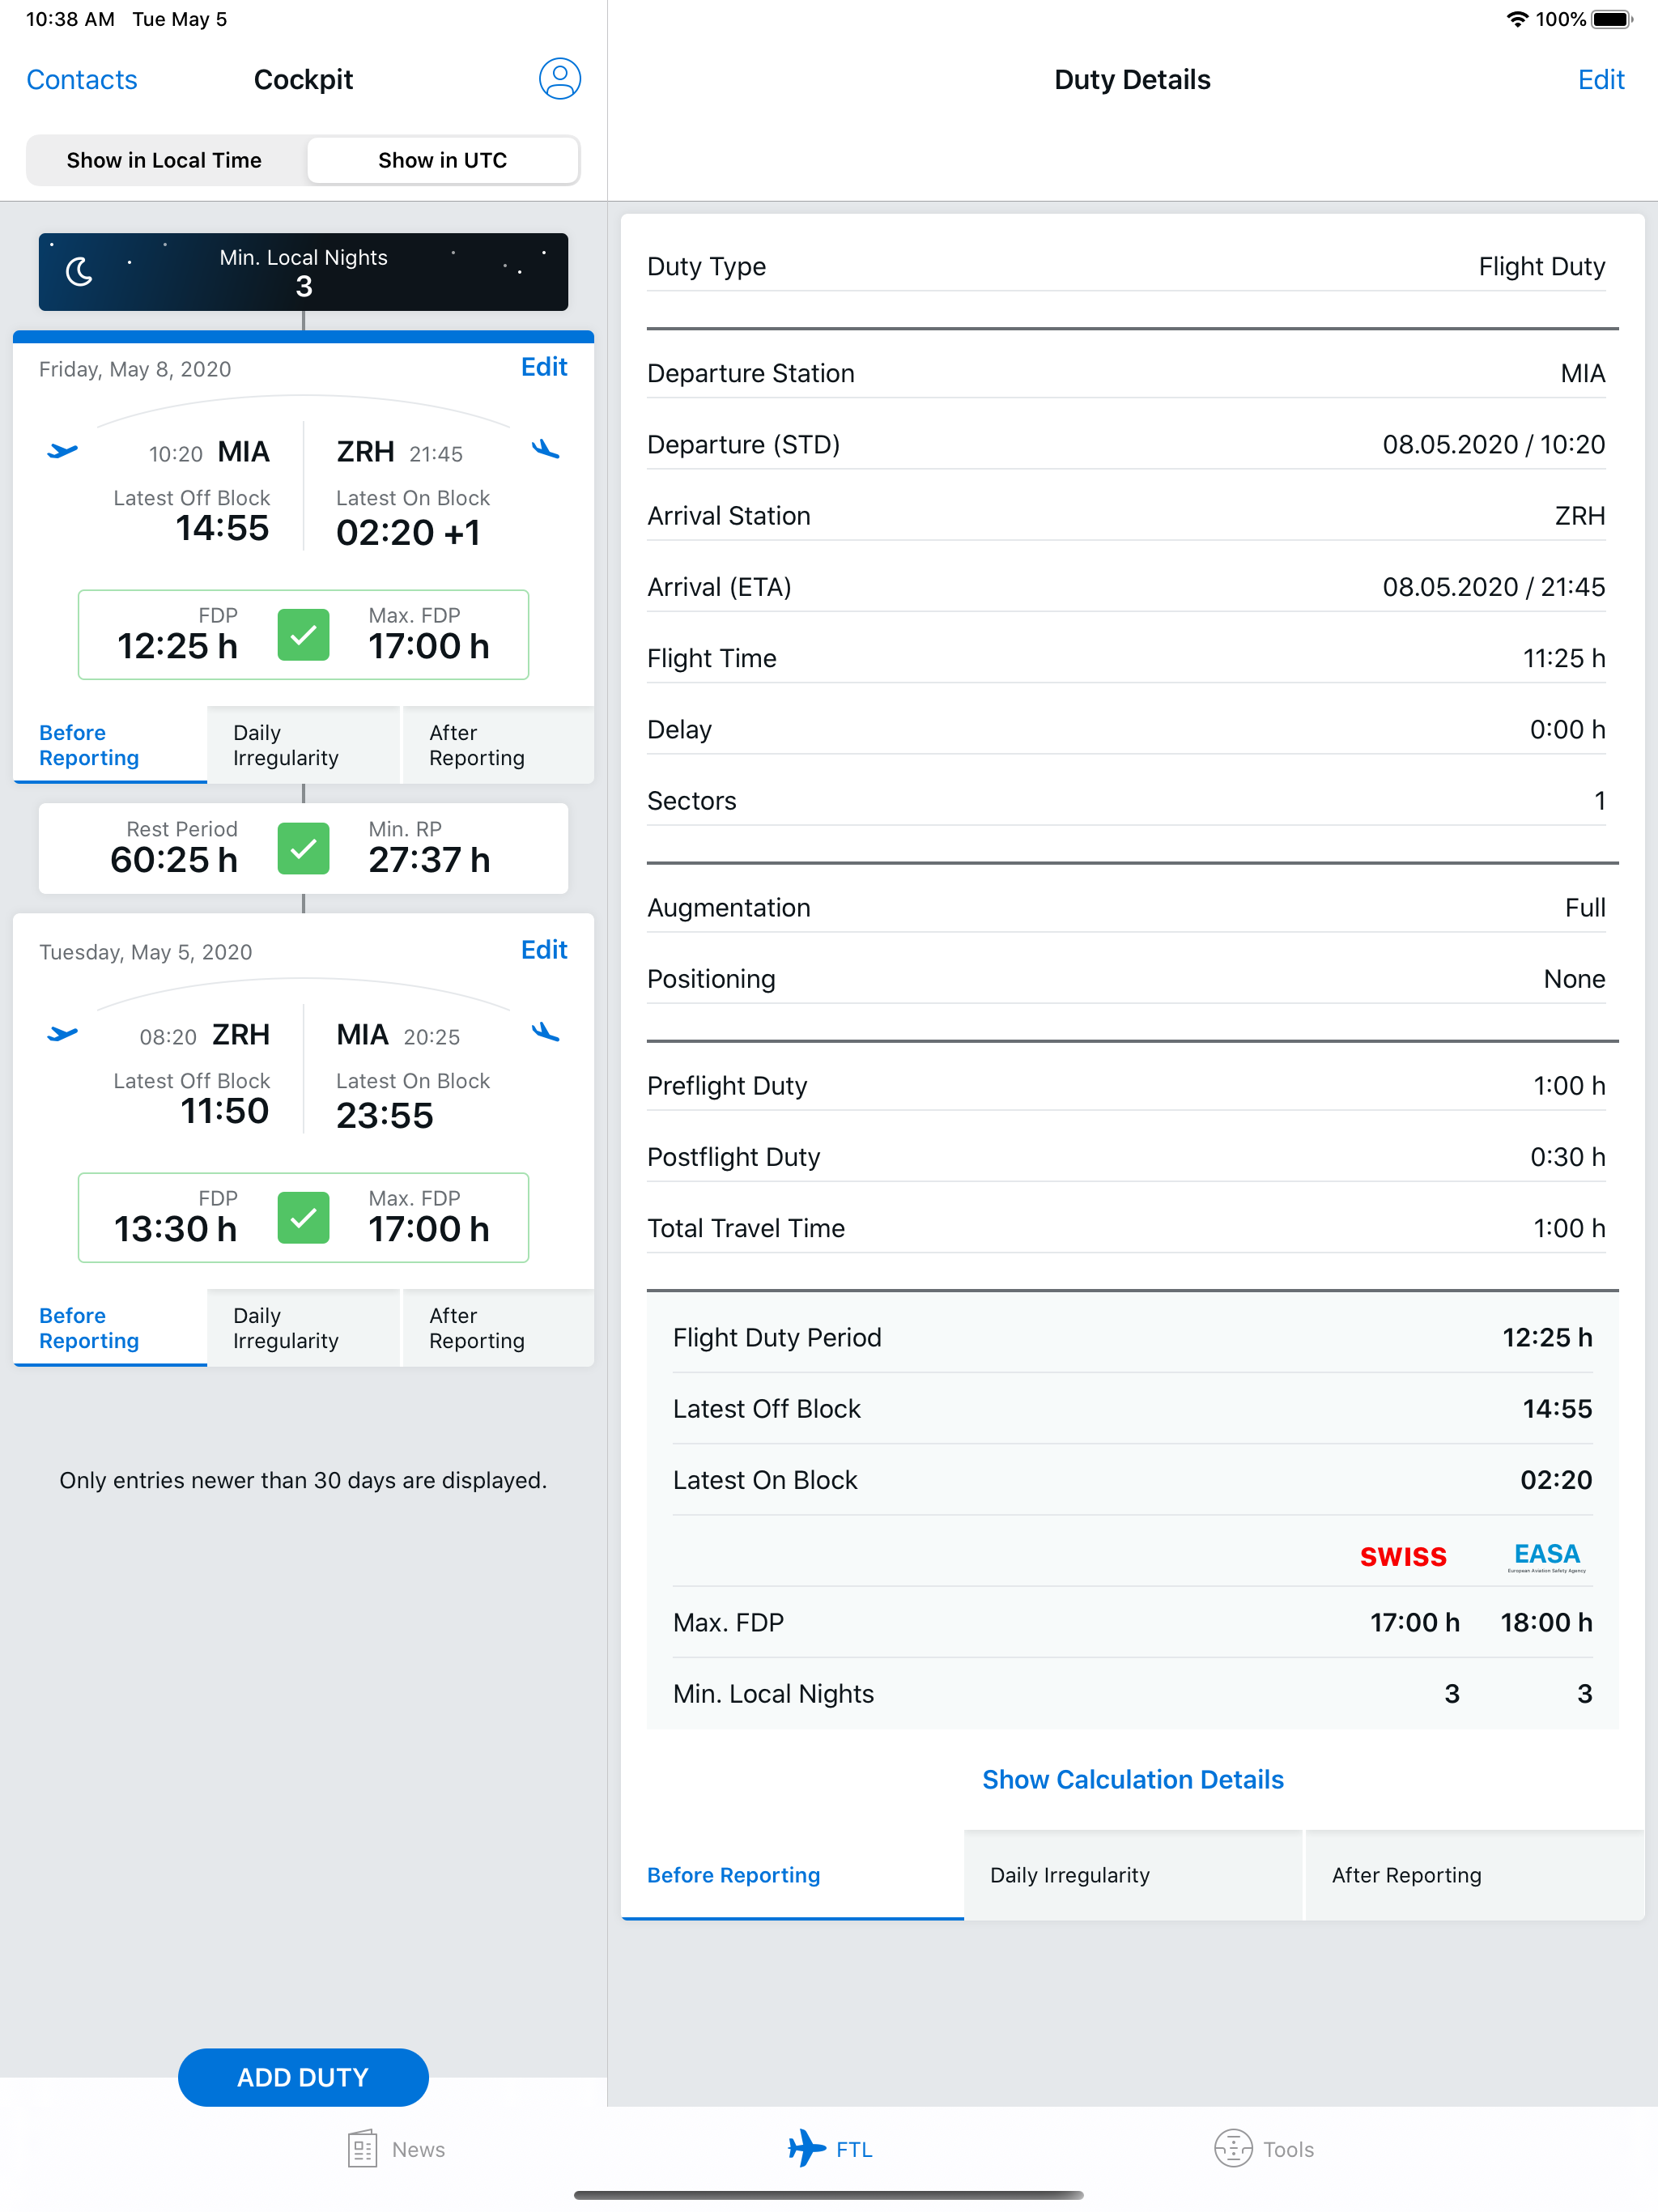Screen dimensions: 1658x2212
Task: Tap the Flight Duty Period 12:25 h row
Action: click(1132, 1337)
